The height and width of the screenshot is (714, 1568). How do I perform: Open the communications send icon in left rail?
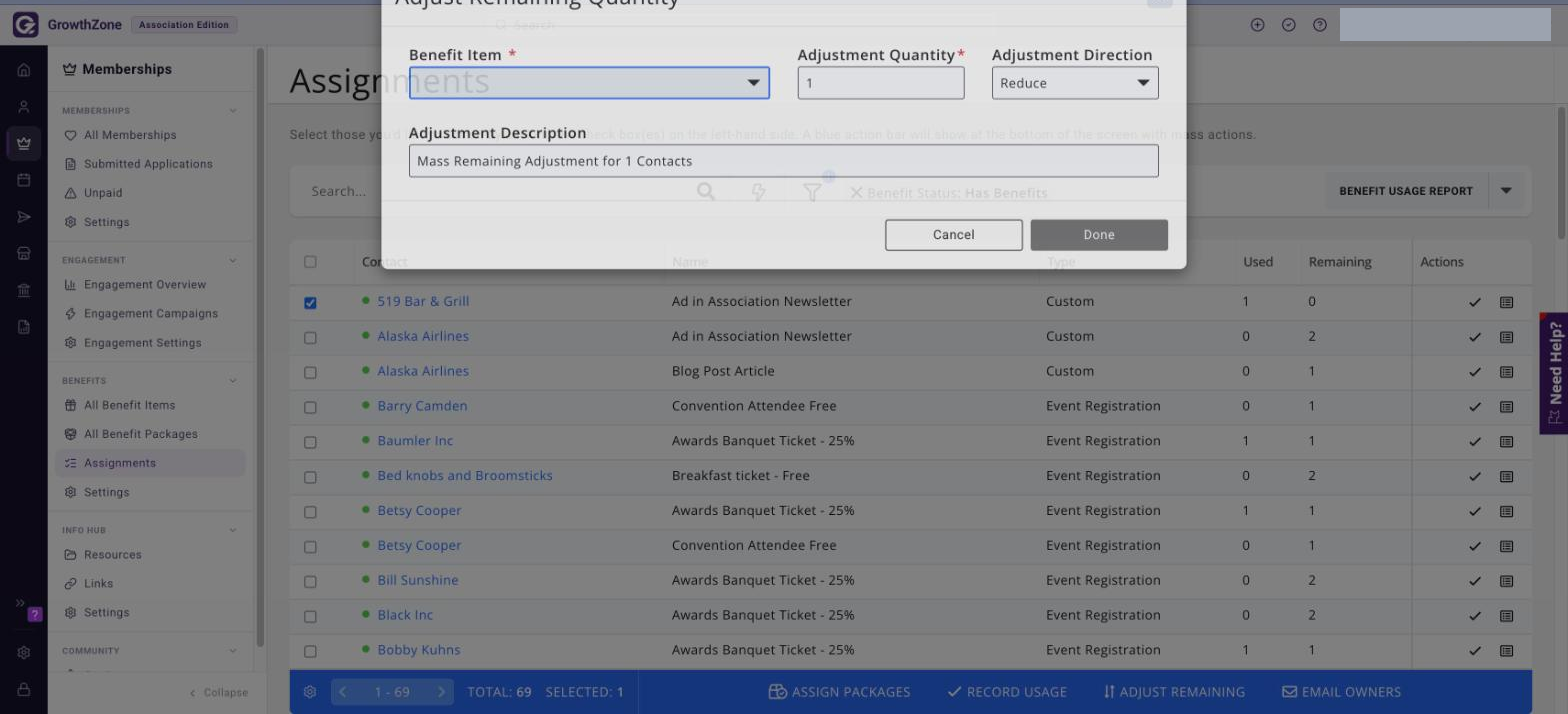[x=24, y=217]
